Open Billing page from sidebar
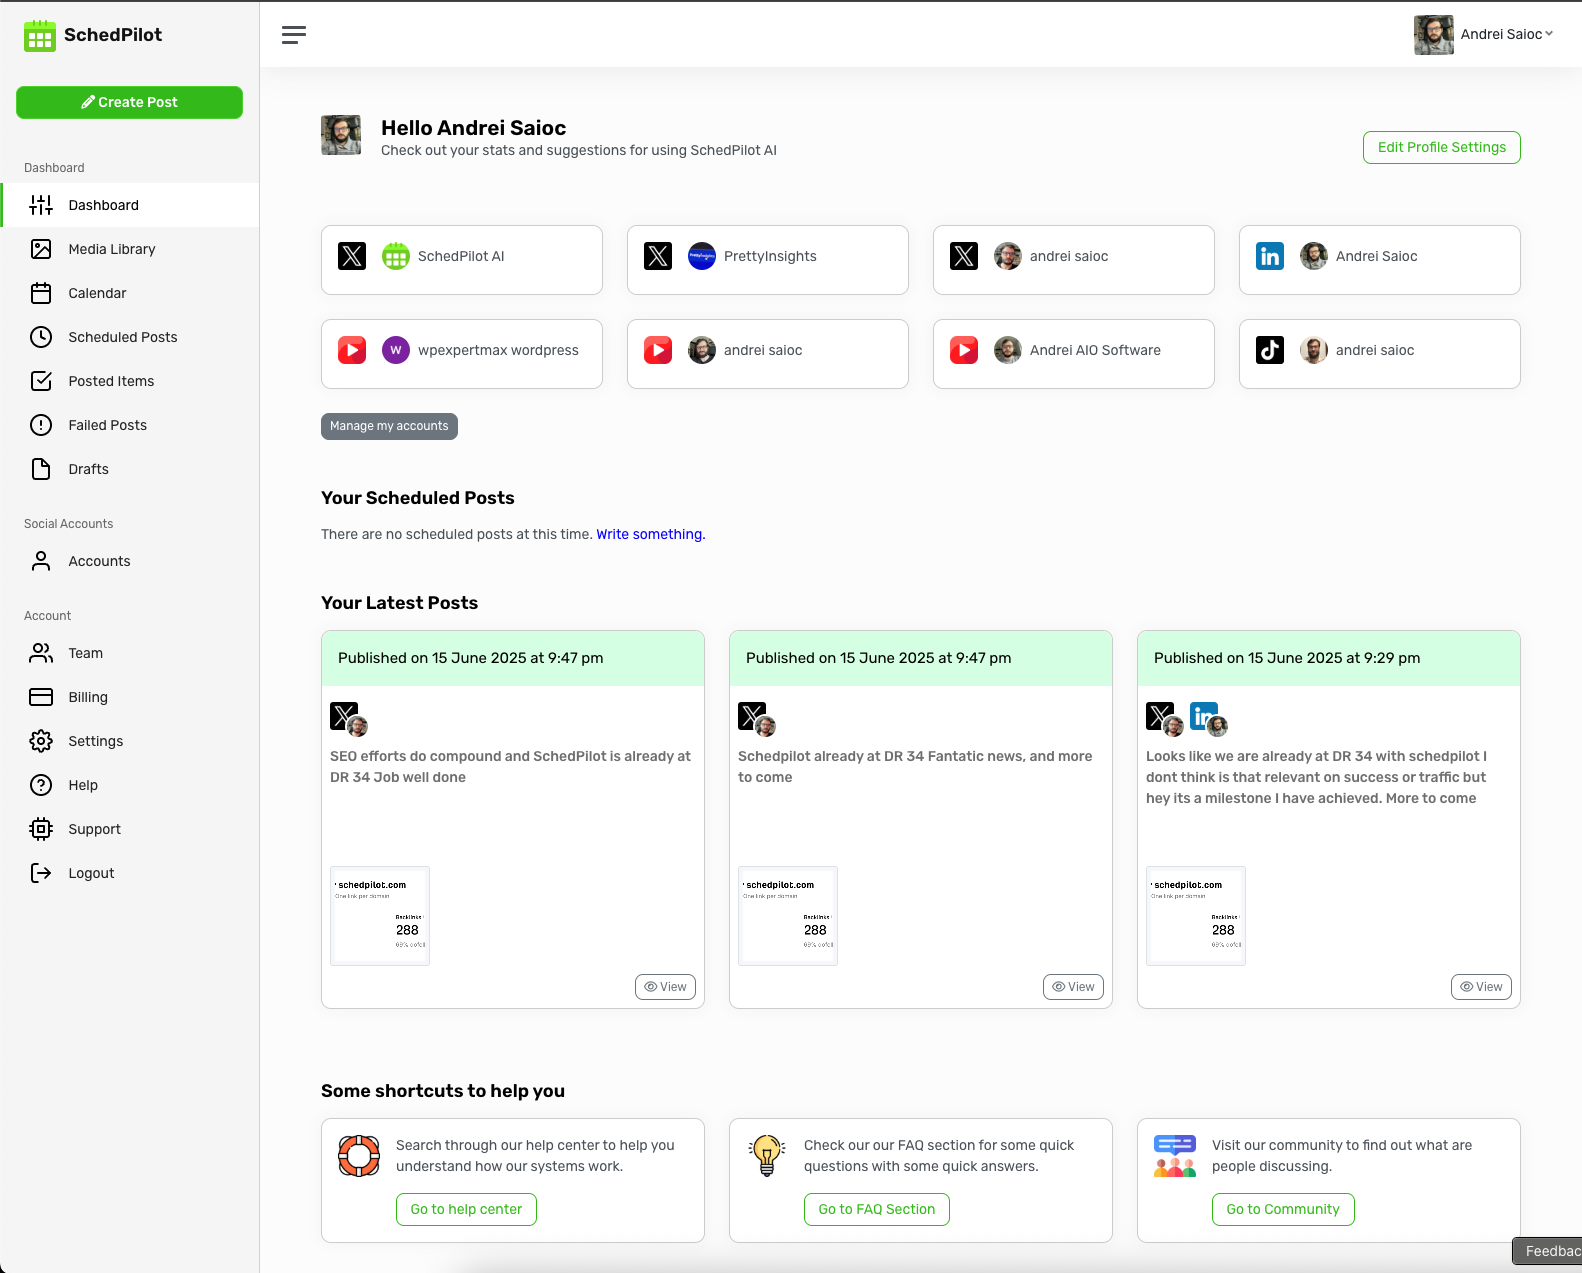The width and height of the screenshot is (1582, 1273). pyautogui.click(x=130, y=697)
